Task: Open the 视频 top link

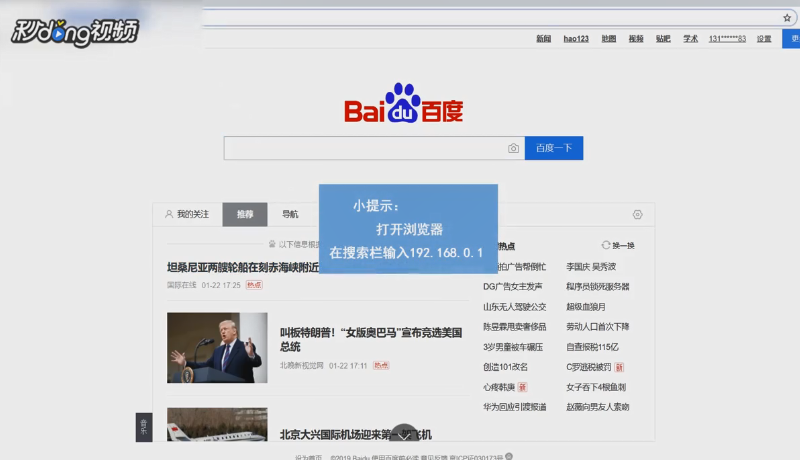Action: pyautogui.click(x=636, y=39)
